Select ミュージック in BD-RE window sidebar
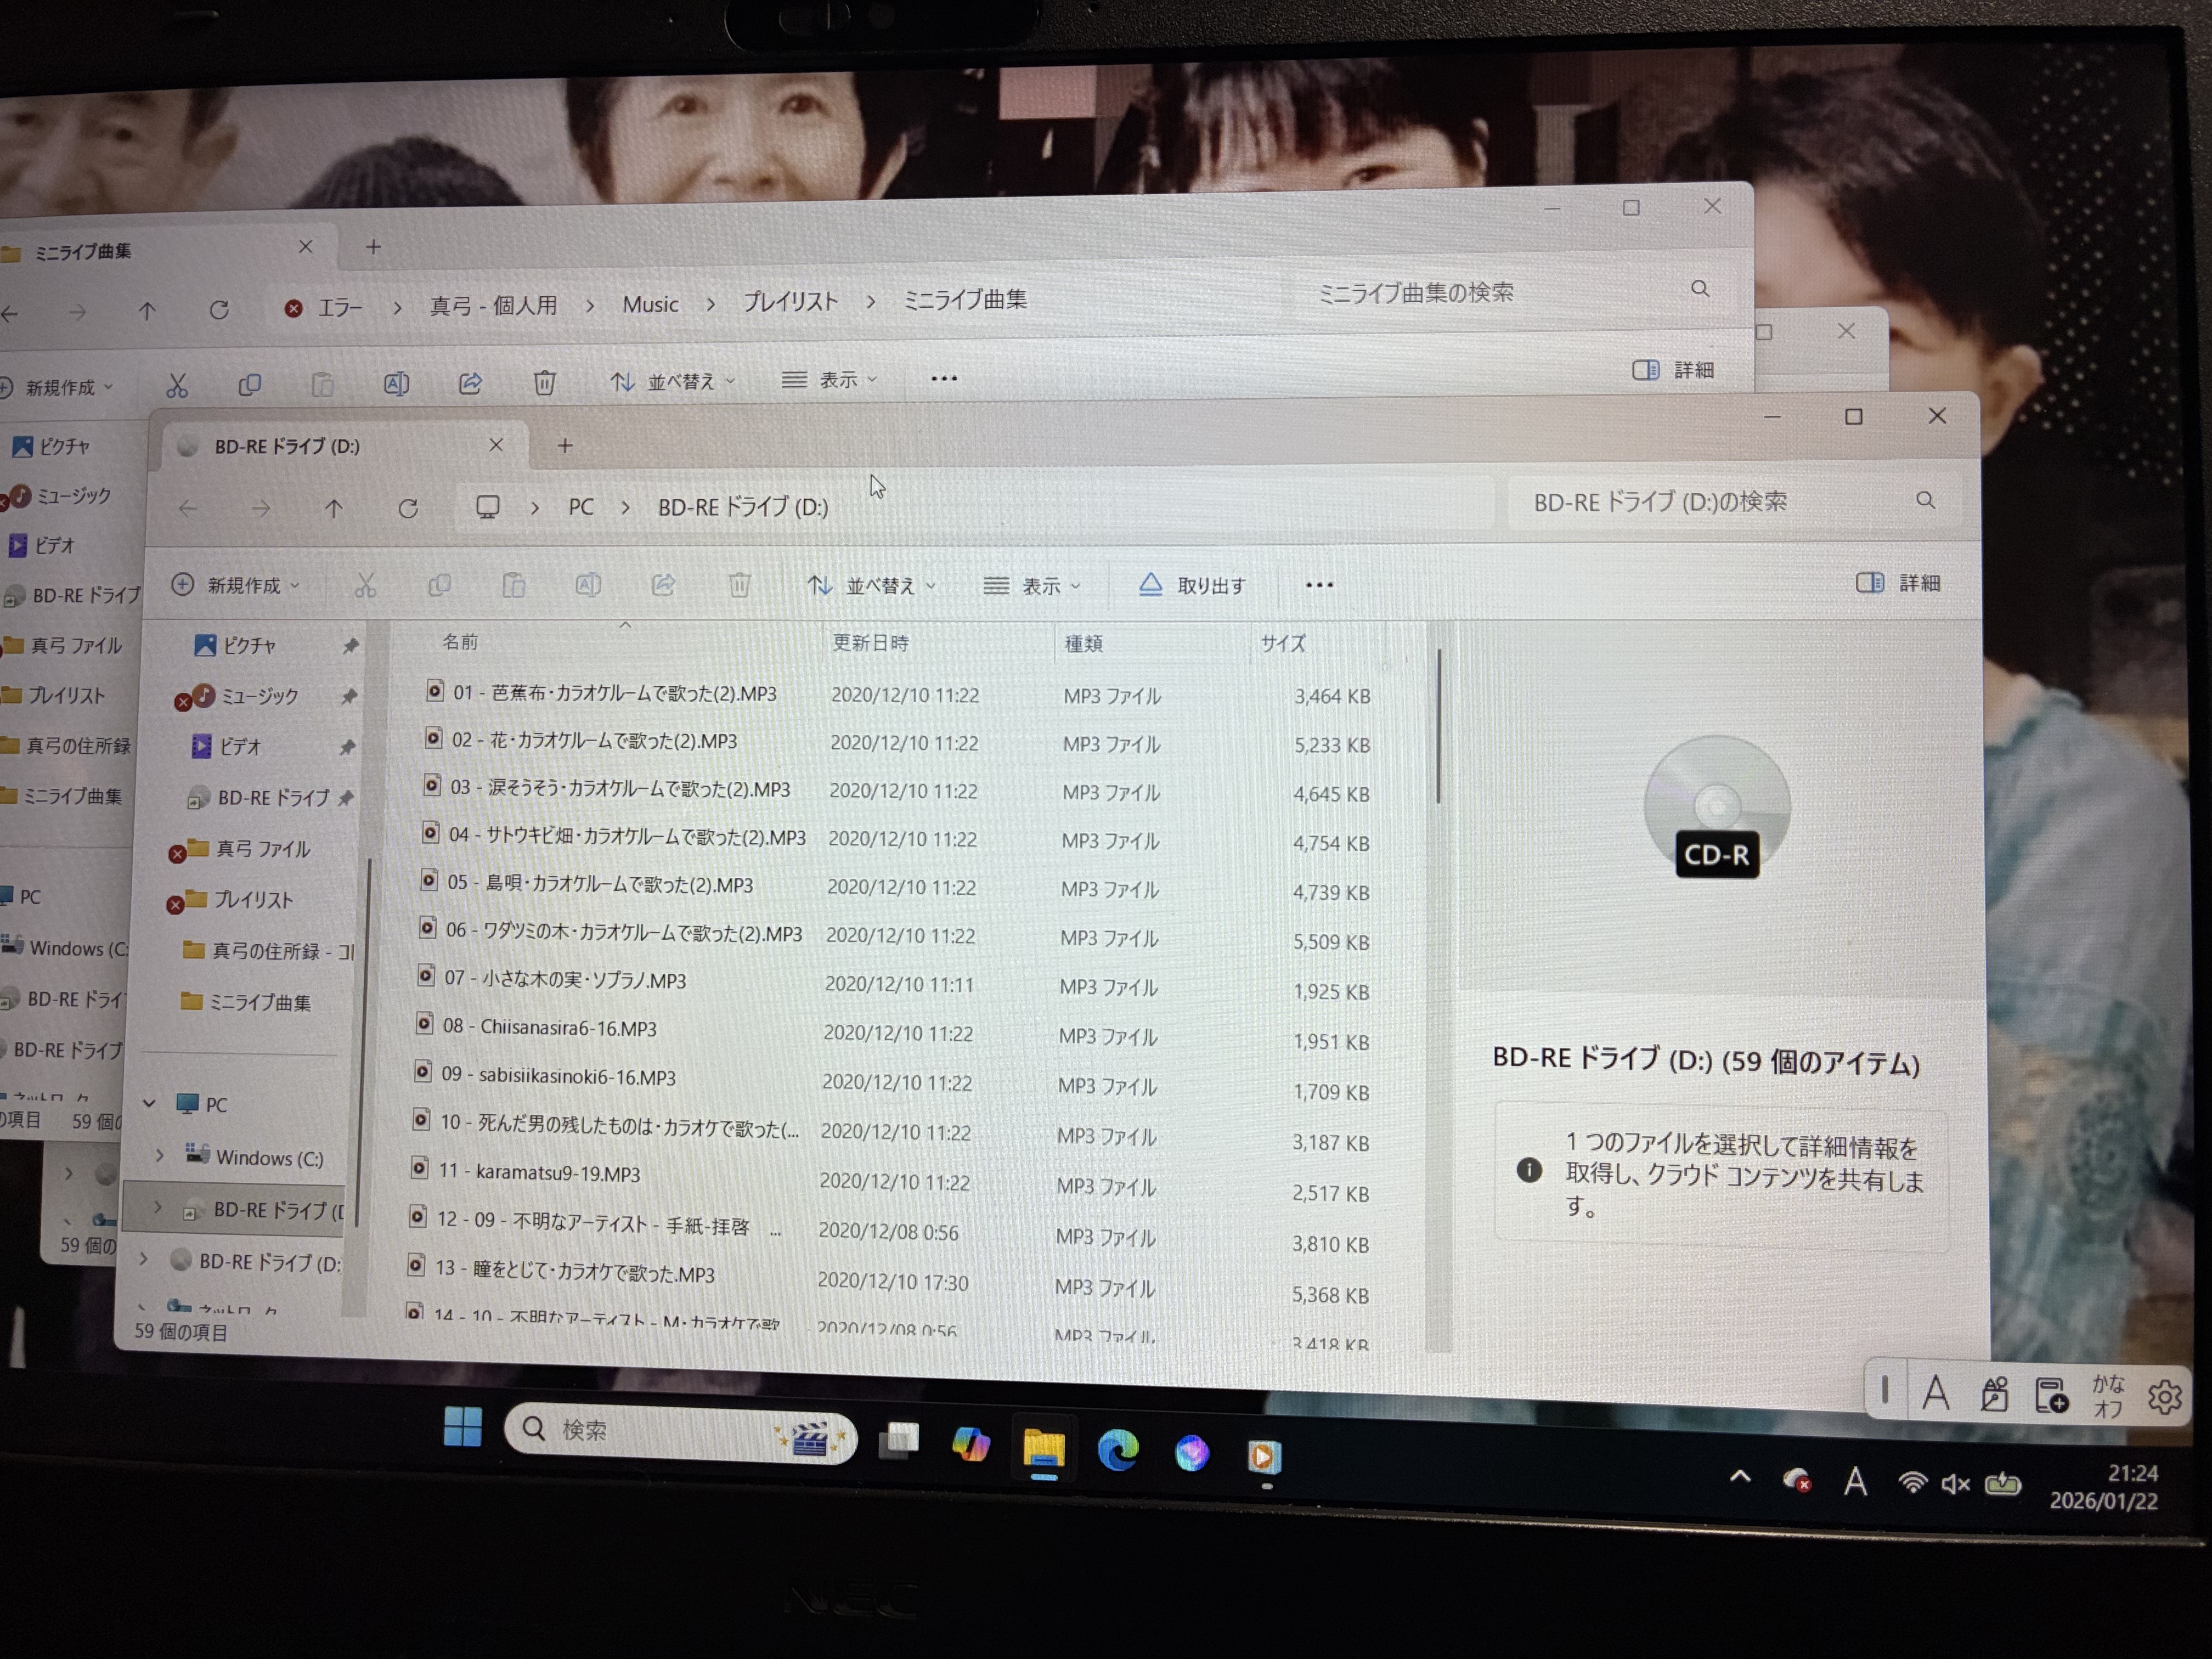Image resolution: width=2212 pixels, height=1659 pixels. (x=259, y=696)
